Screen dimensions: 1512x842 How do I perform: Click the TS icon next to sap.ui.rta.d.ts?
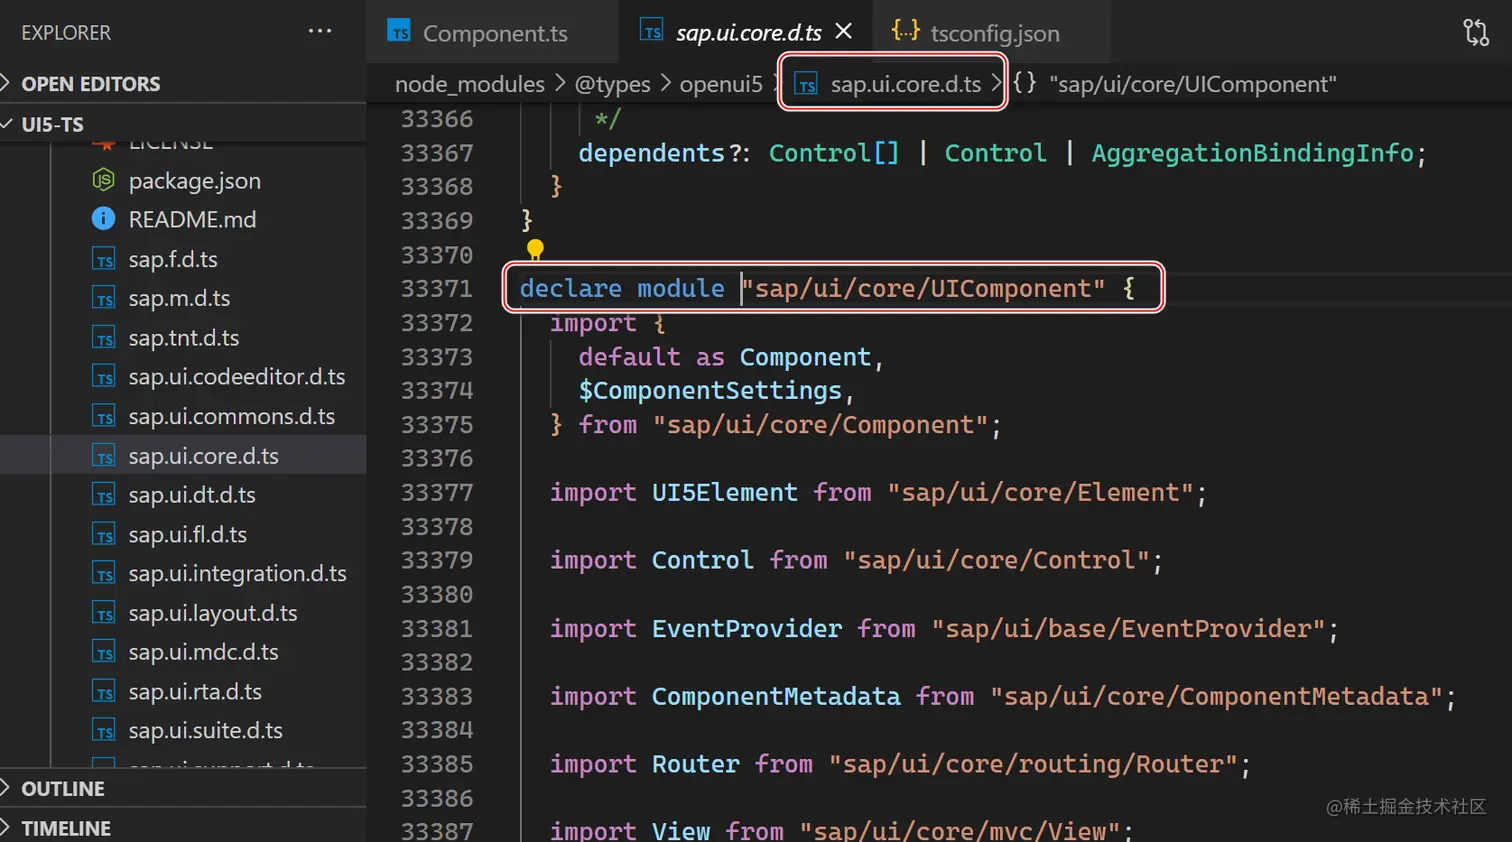pyautogui.click(x=104, y=692)
